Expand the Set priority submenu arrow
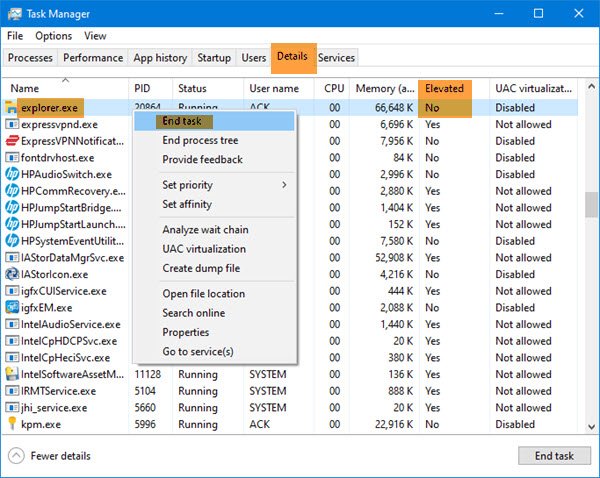 284,185
